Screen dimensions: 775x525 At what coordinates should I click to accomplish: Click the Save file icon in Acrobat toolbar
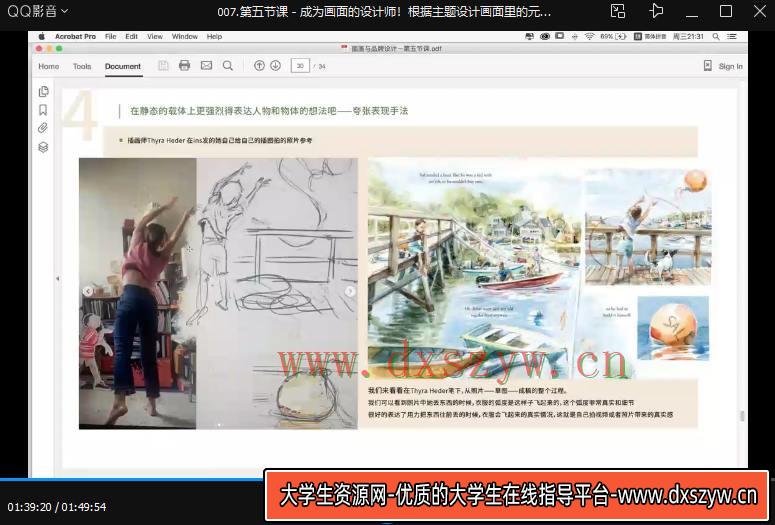163,66
